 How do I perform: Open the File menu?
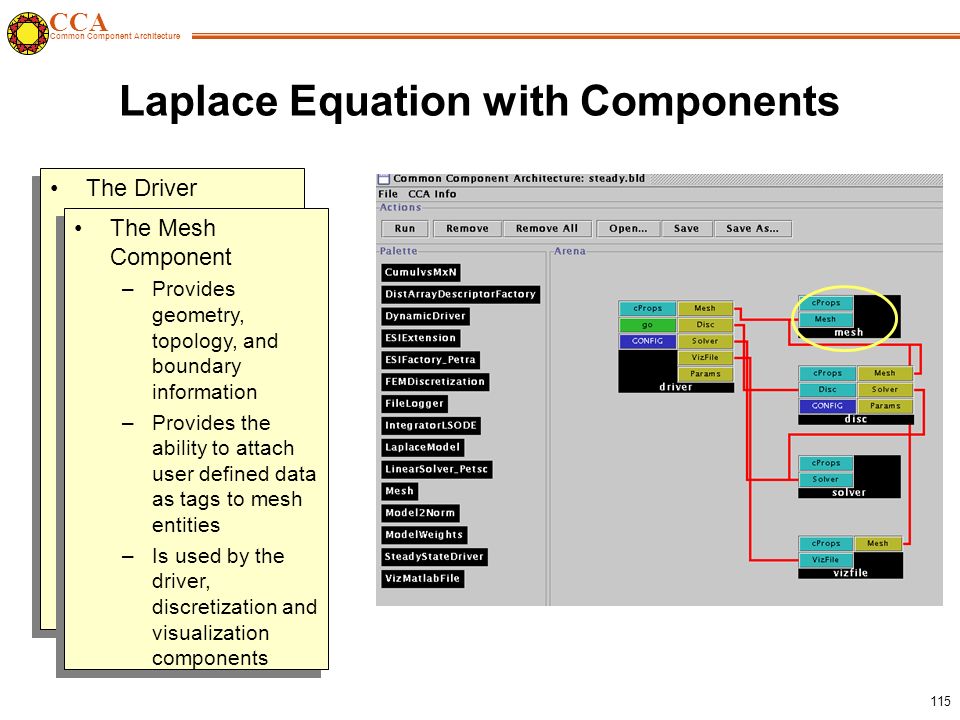click(x=388, y=194)
